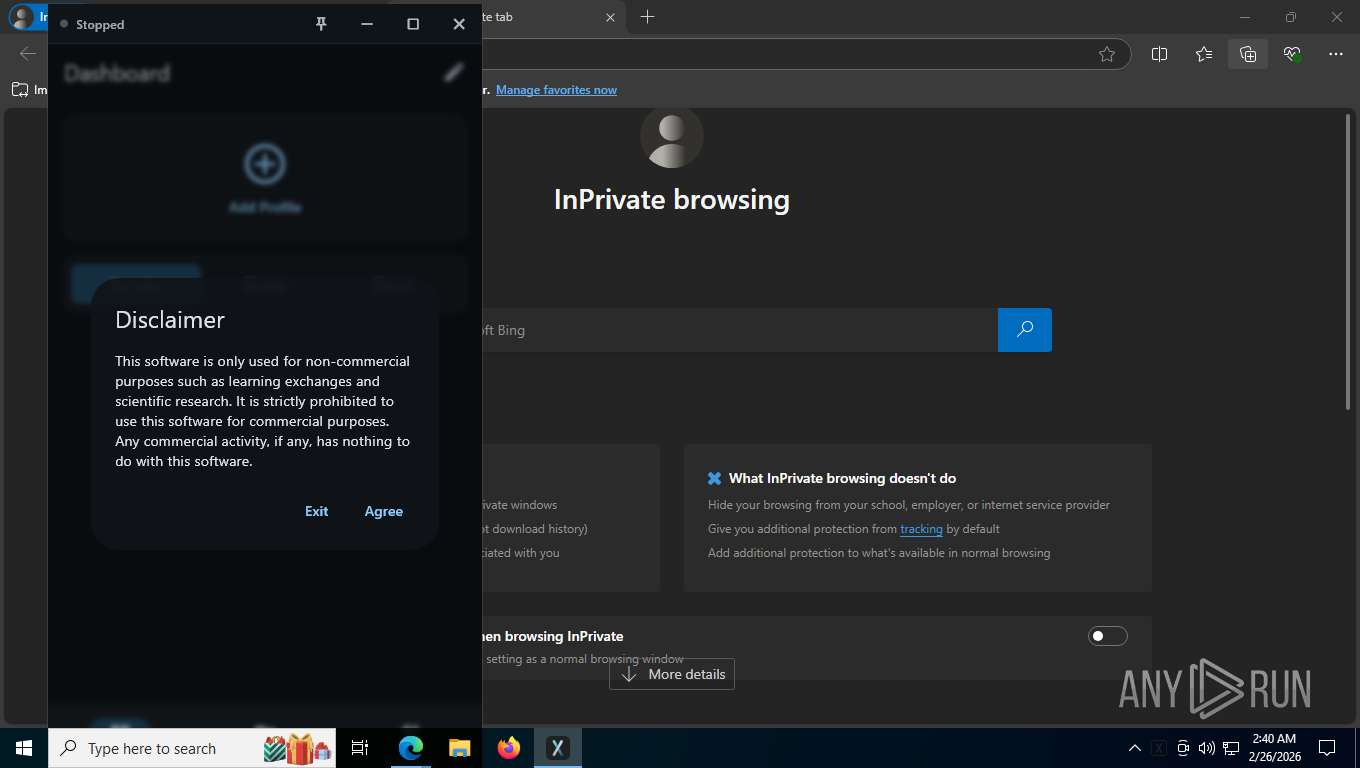Click the InPrivate profile avatar
Viewport: 1360px width, 768px height.
(x=672, y=136)
